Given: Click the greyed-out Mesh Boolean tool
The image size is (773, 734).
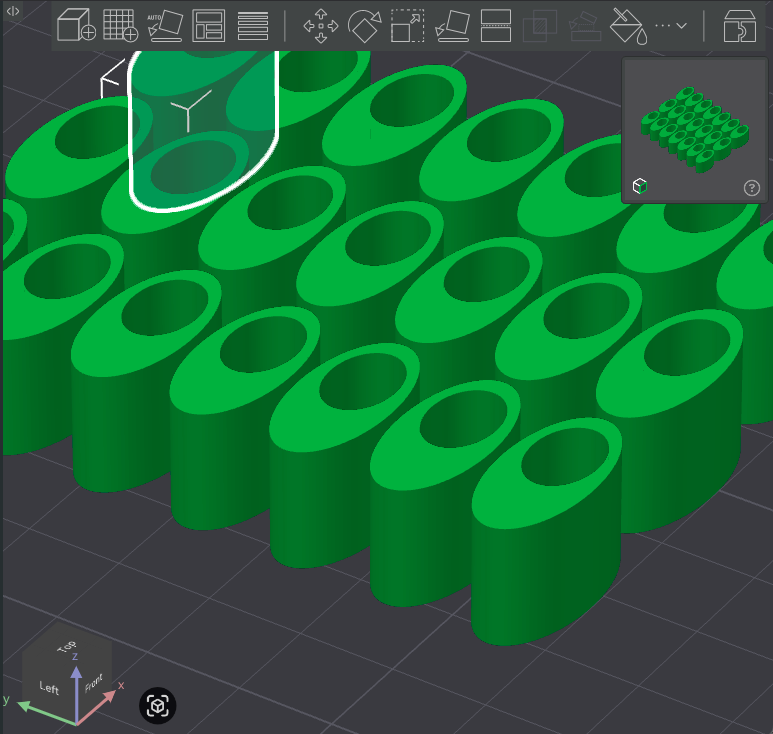Looking at the screenshot, I should click(x=540, y=26).
